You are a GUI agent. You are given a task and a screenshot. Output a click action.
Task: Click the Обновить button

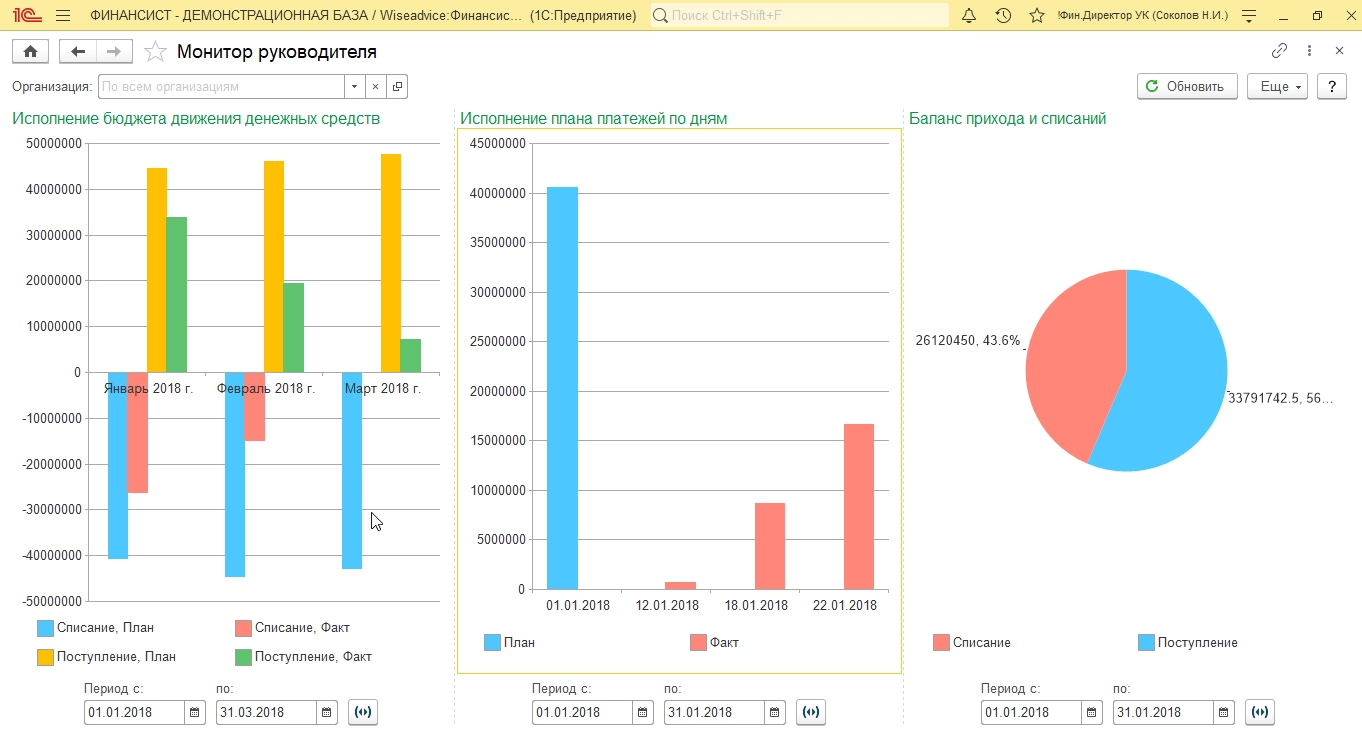point(1187,87)
